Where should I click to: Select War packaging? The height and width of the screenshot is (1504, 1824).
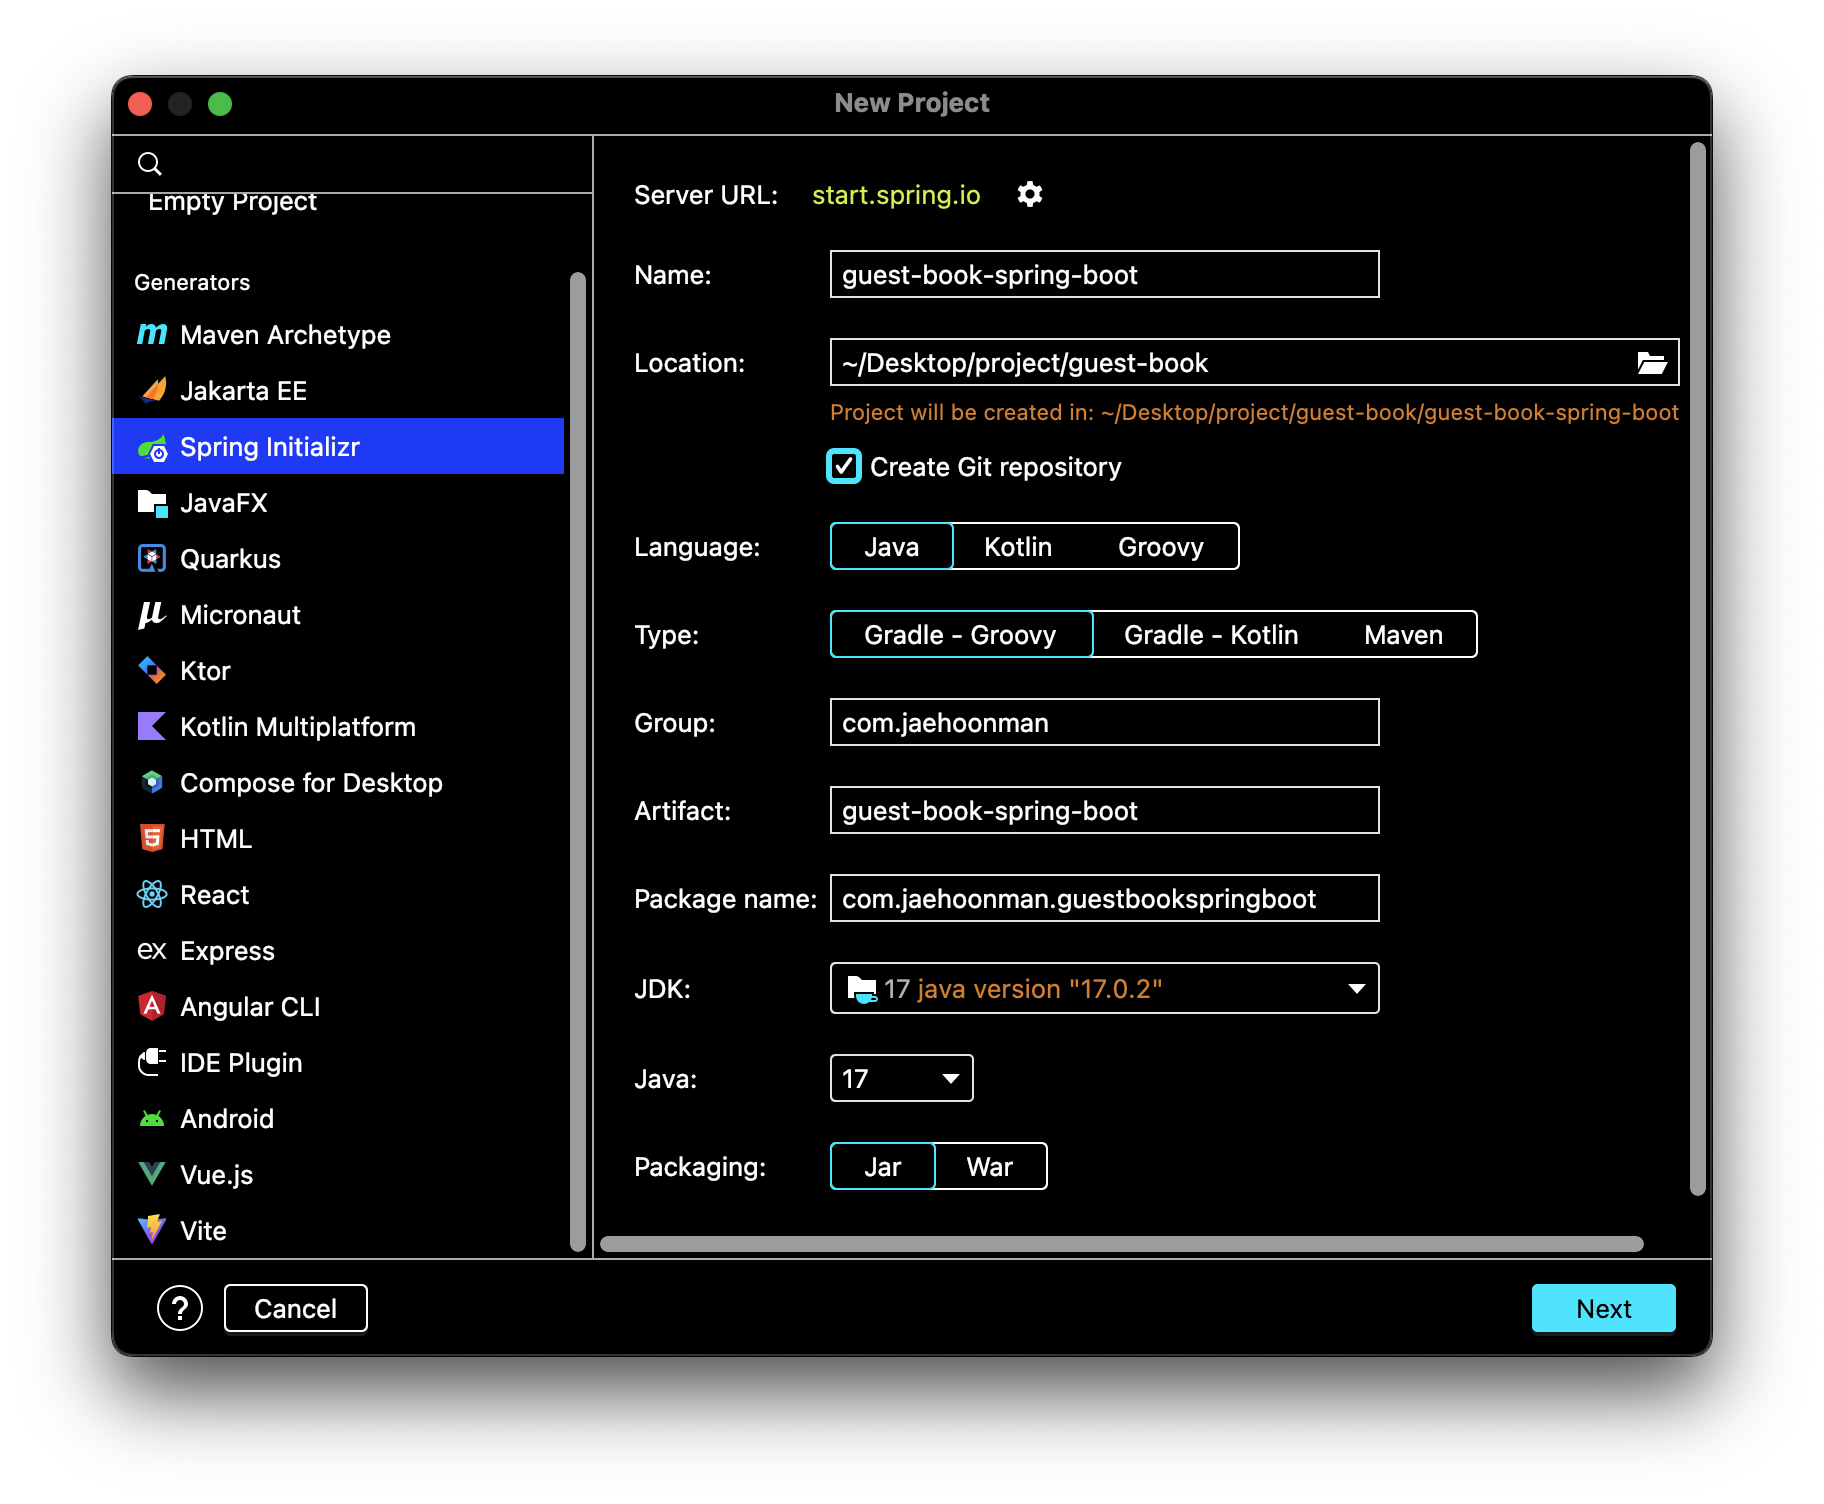pos(990,1167)
